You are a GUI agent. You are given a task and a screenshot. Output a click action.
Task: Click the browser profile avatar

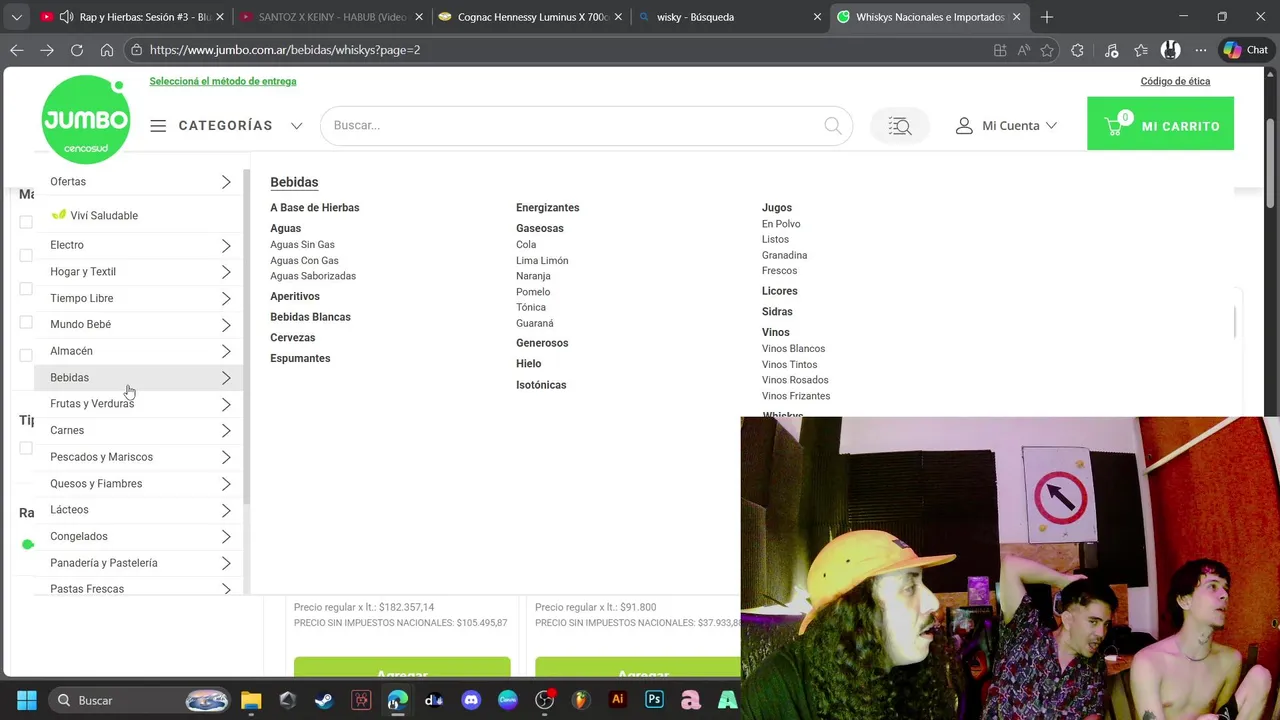[1171, 50]
